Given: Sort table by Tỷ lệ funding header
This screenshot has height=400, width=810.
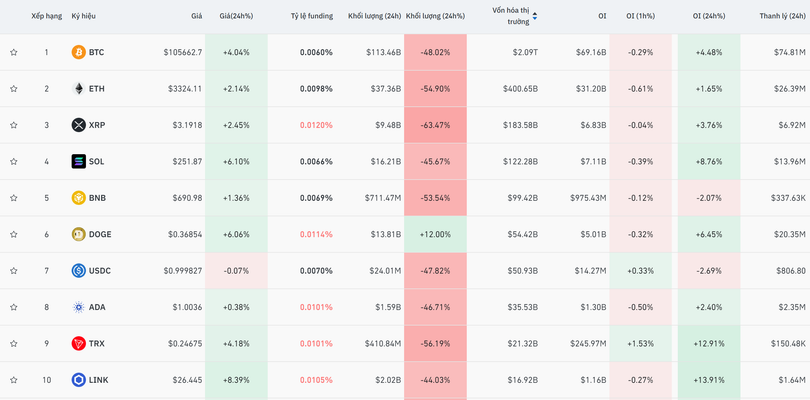Looking at the screenshot, I should [x=311, y=16].
